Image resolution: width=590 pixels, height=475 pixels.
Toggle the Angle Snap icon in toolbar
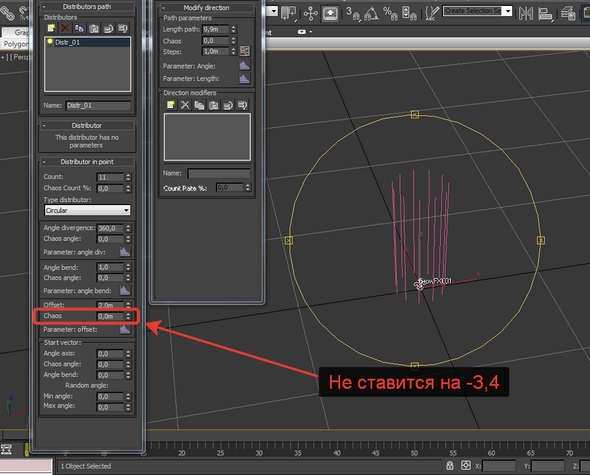371,14
